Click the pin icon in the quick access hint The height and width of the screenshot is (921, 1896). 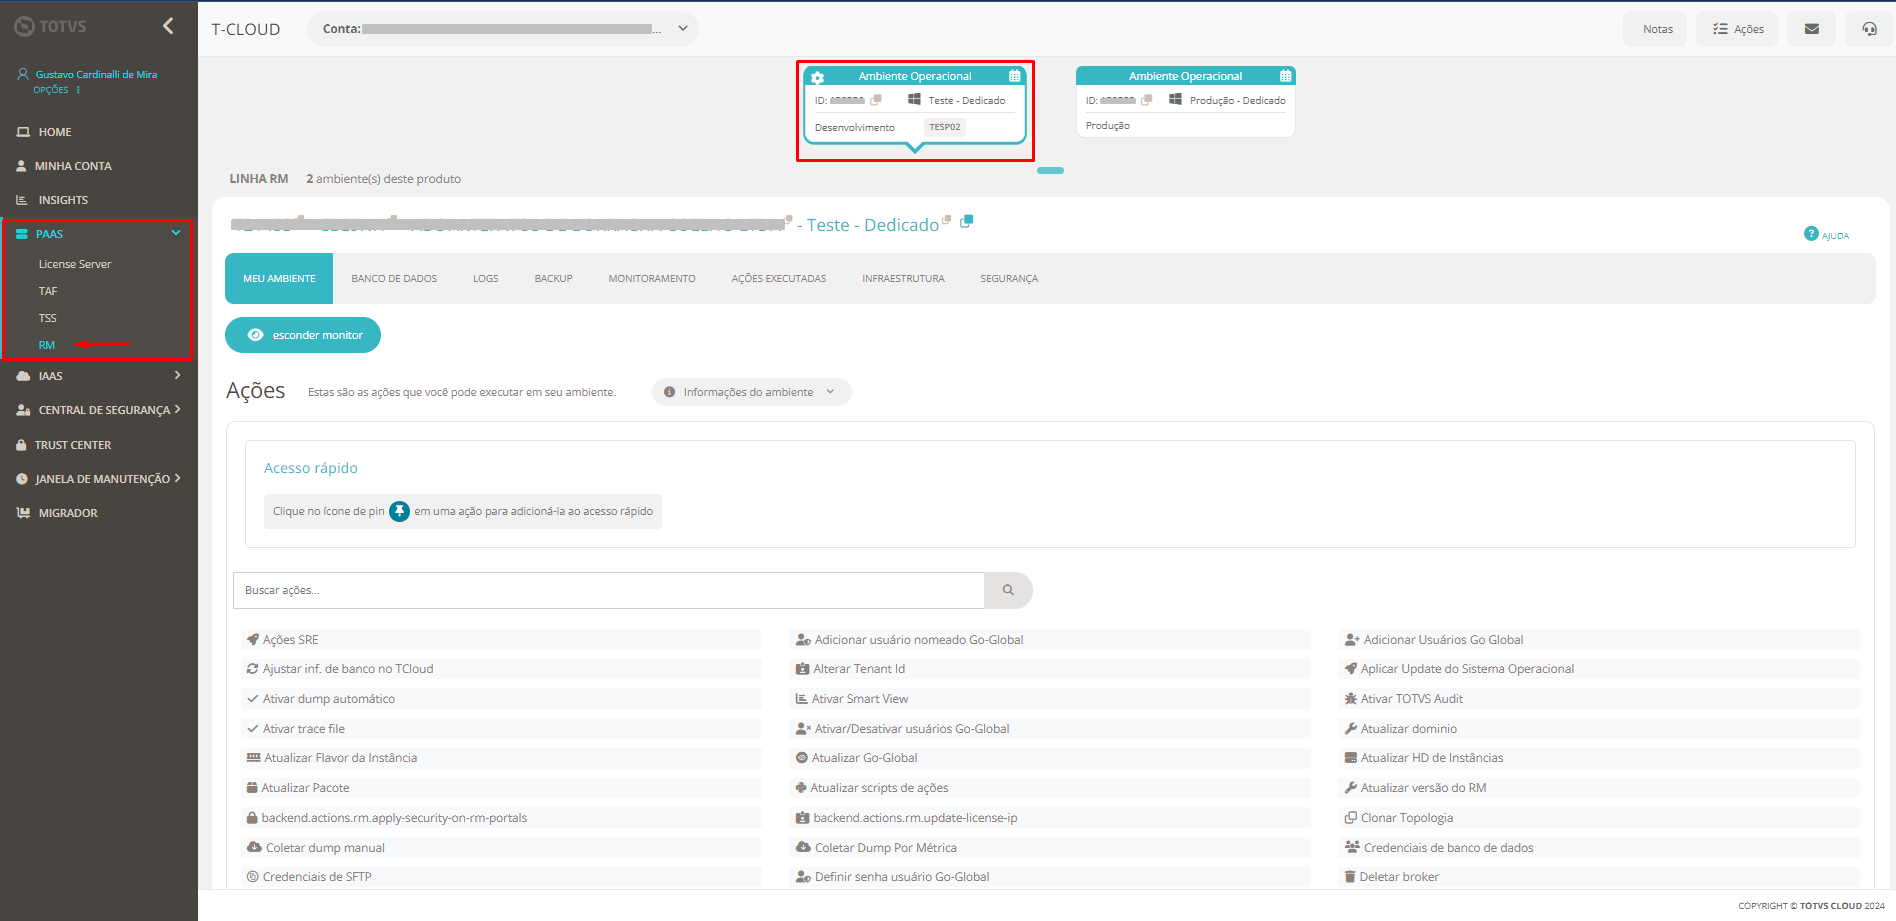pos(399,511)
